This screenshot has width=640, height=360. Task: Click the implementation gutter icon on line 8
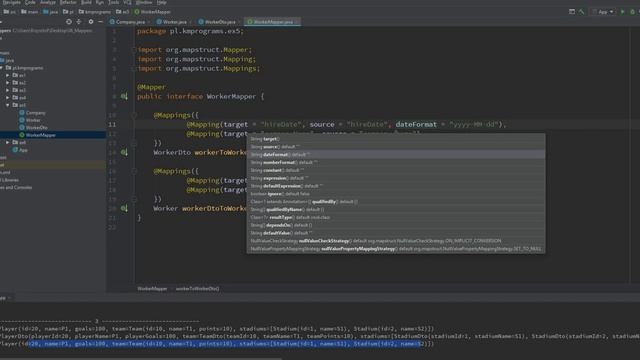tap(124, 96)
